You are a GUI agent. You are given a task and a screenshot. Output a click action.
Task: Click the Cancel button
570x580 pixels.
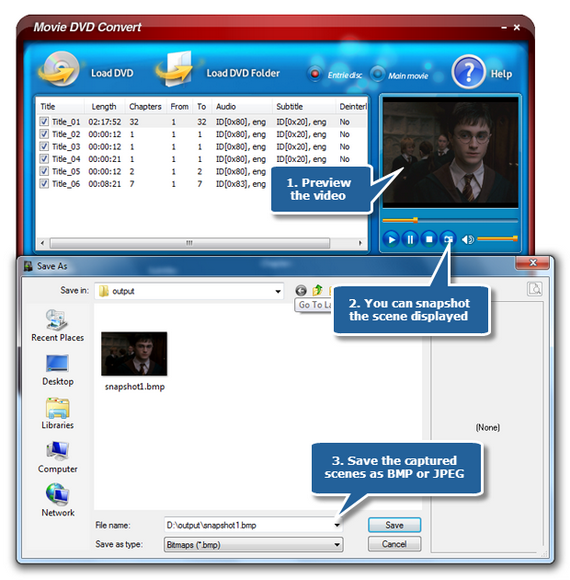tap(394, 544)
